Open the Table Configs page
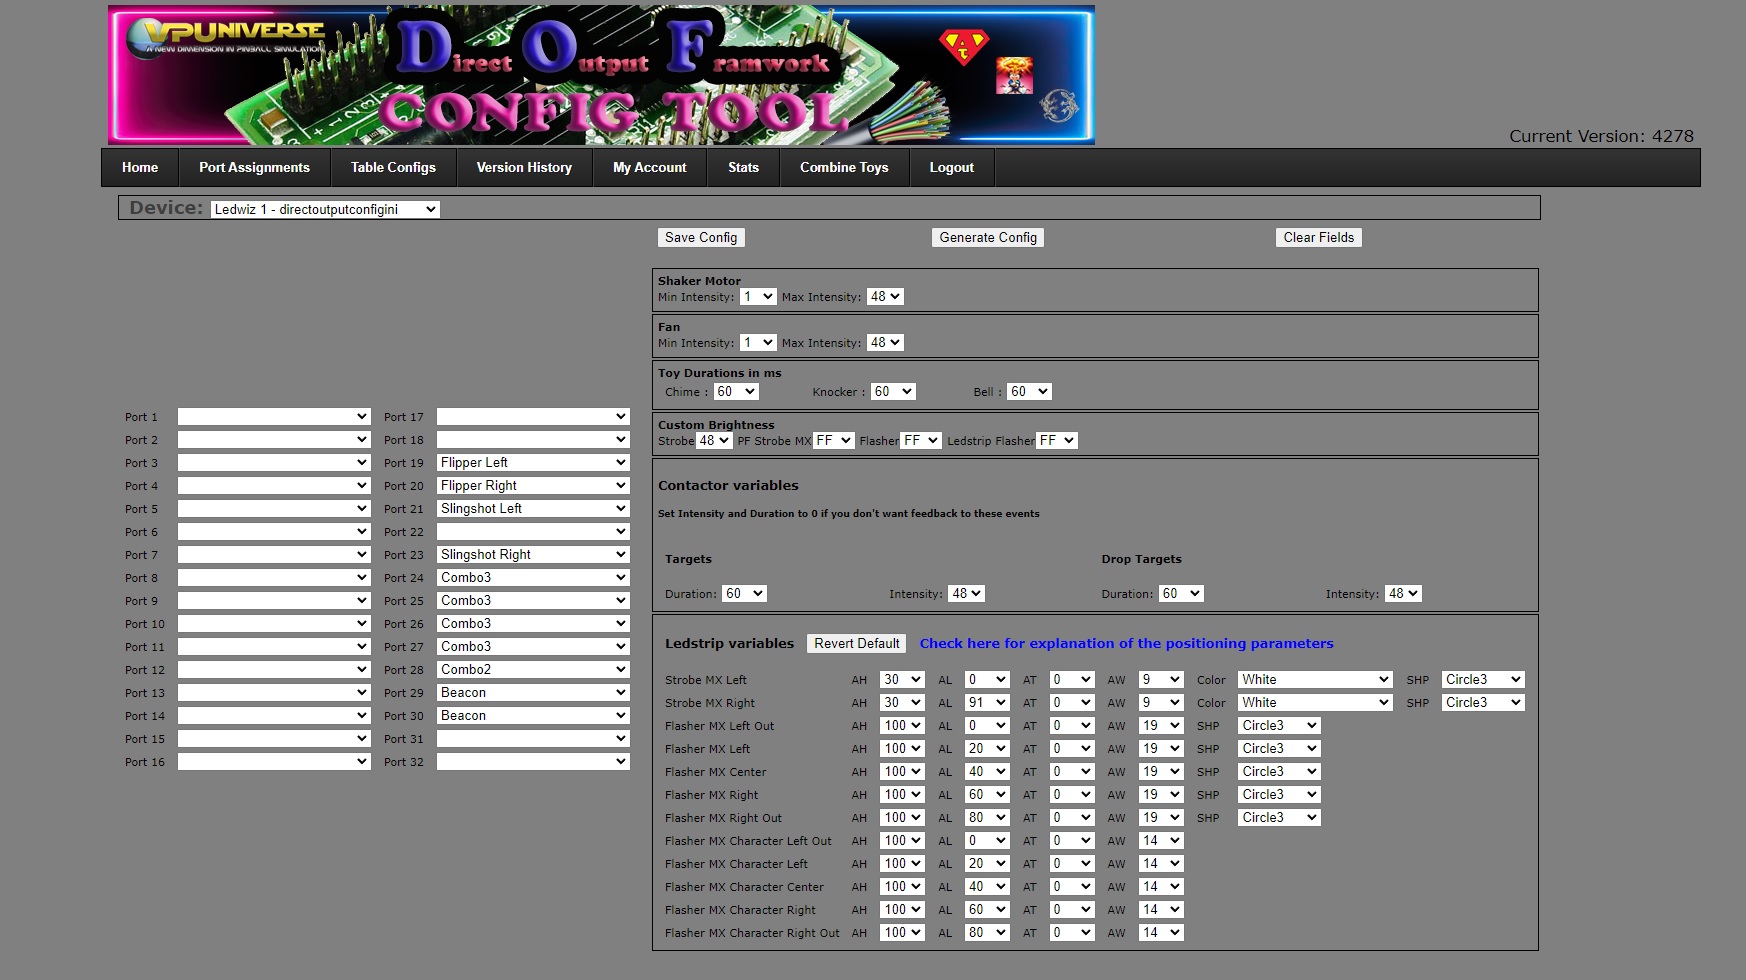 392,167
